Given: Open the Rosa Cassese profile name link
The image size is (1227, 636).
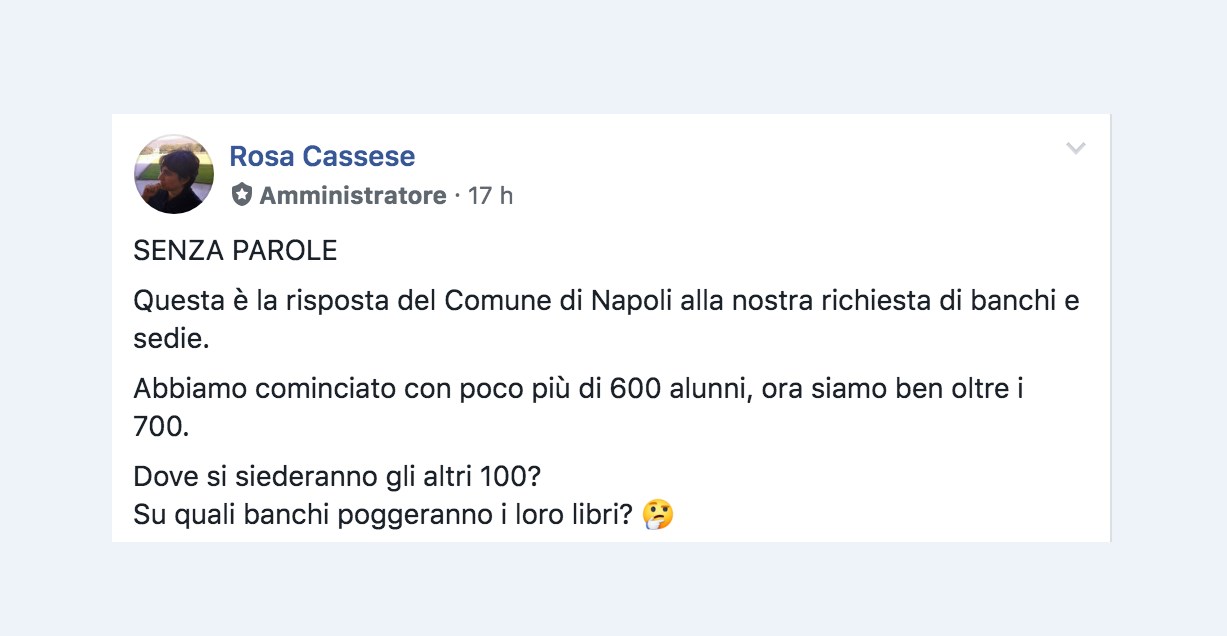Looking at the screenshot, I should (322, 157).
